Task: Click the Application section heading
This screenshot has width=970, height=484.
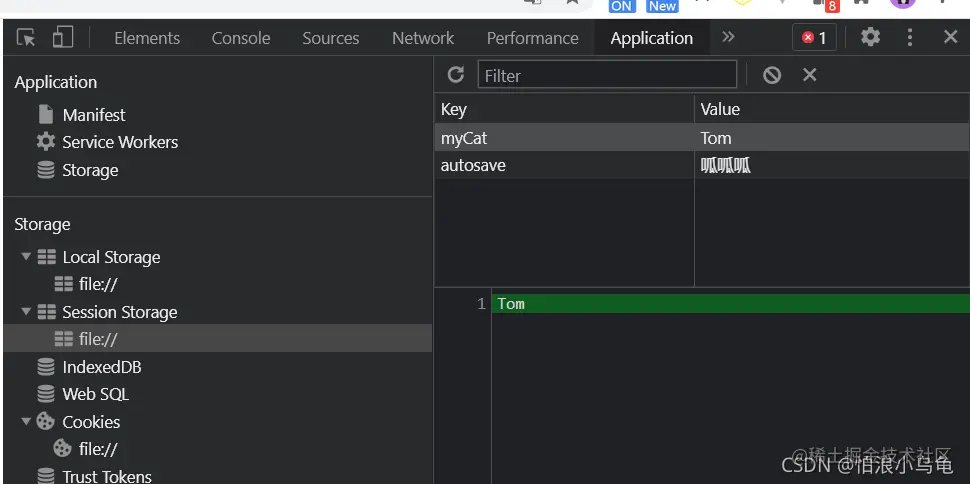Action: [56, 82]
